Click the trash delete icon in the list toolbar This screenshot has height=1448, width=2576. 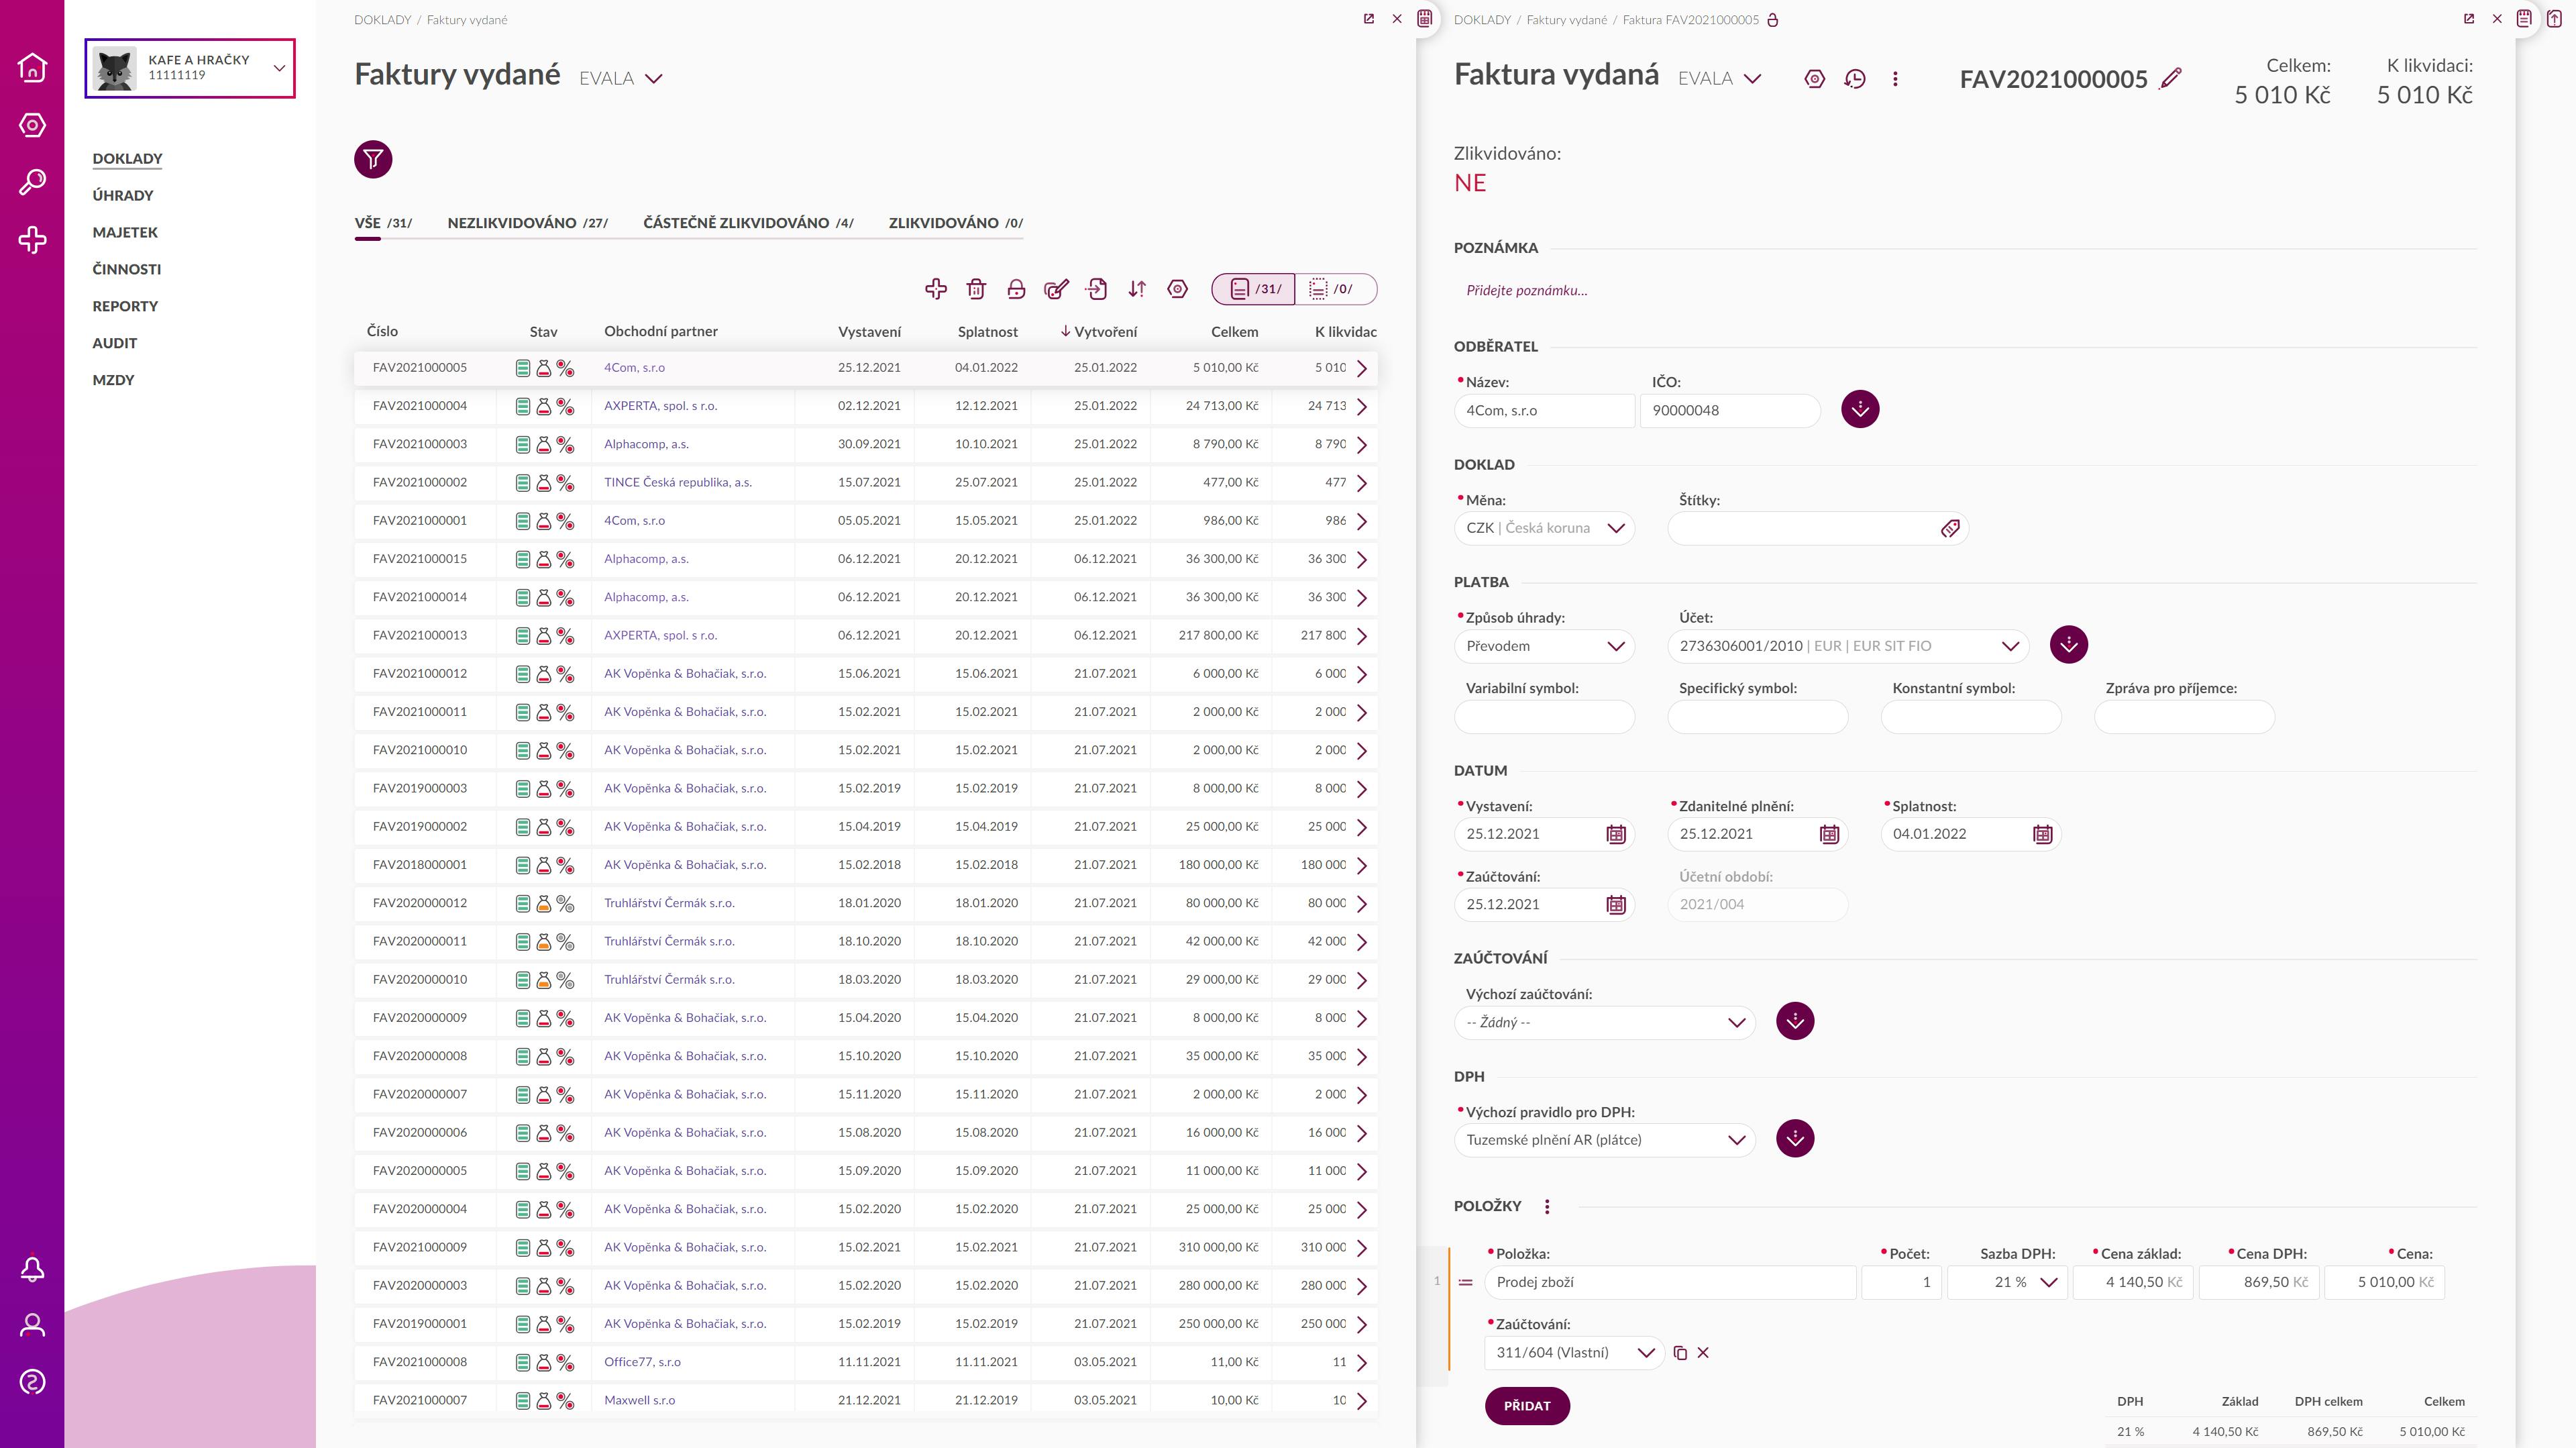click(x=976, y=289)
